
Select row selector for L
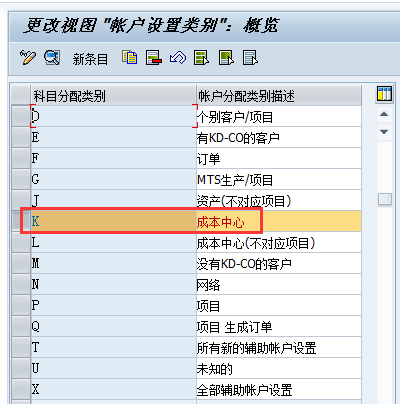21,242
